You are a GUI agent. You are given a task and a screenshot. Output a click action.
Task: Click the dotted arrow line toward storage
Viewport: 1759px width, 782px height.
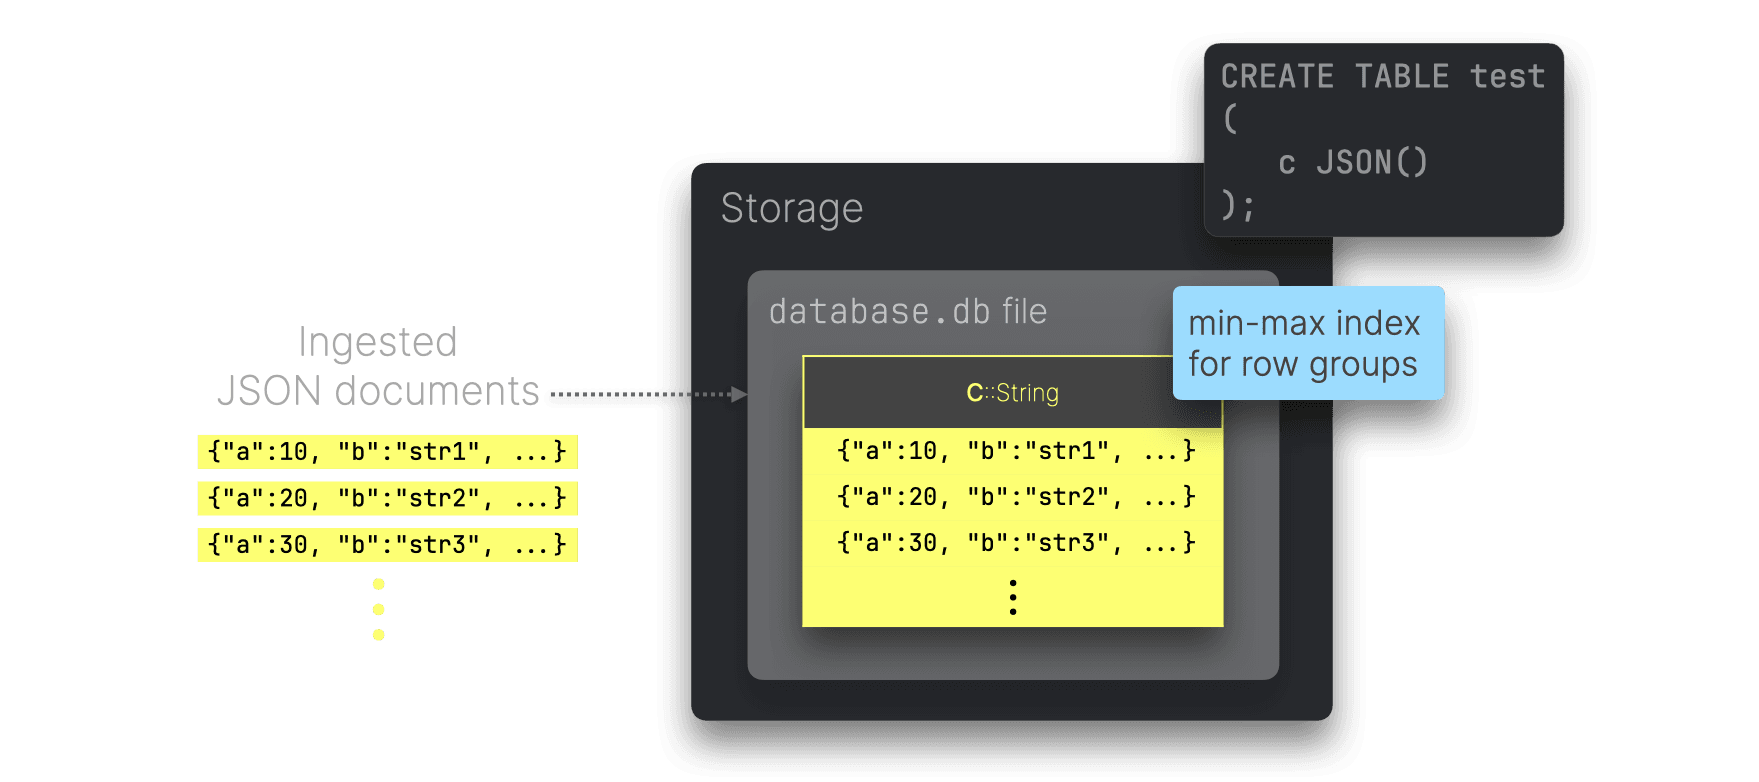click(x=640, y=395)
